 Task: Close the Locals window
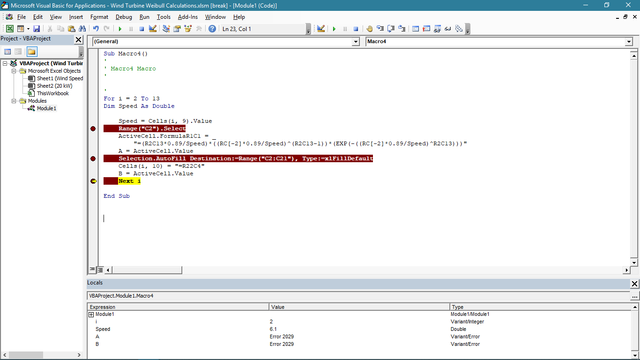pos(634,283)
